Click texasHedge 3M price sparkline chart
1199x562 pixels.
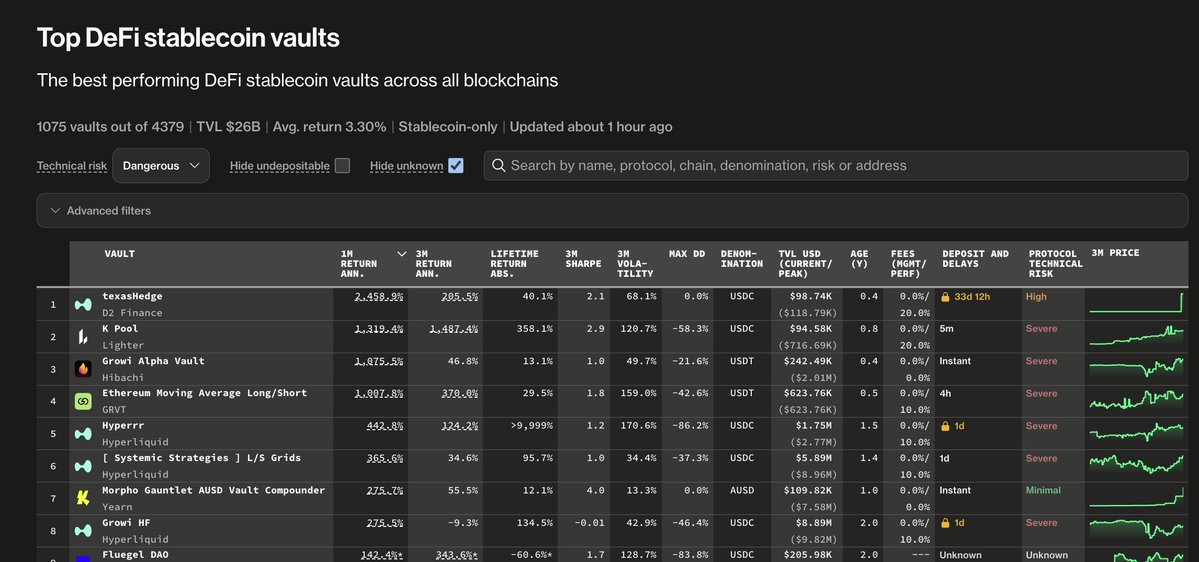(1136, 303)
